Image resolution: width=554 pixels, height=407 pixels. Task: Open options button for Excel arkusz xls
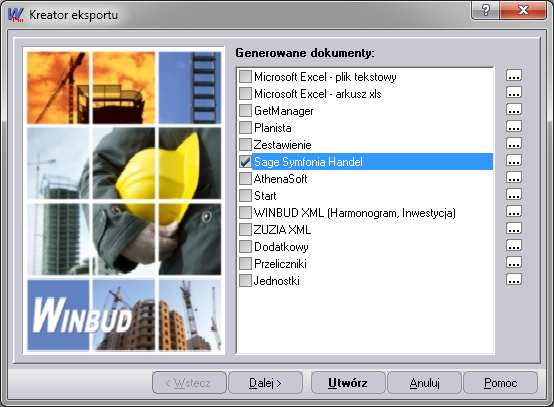514,93
